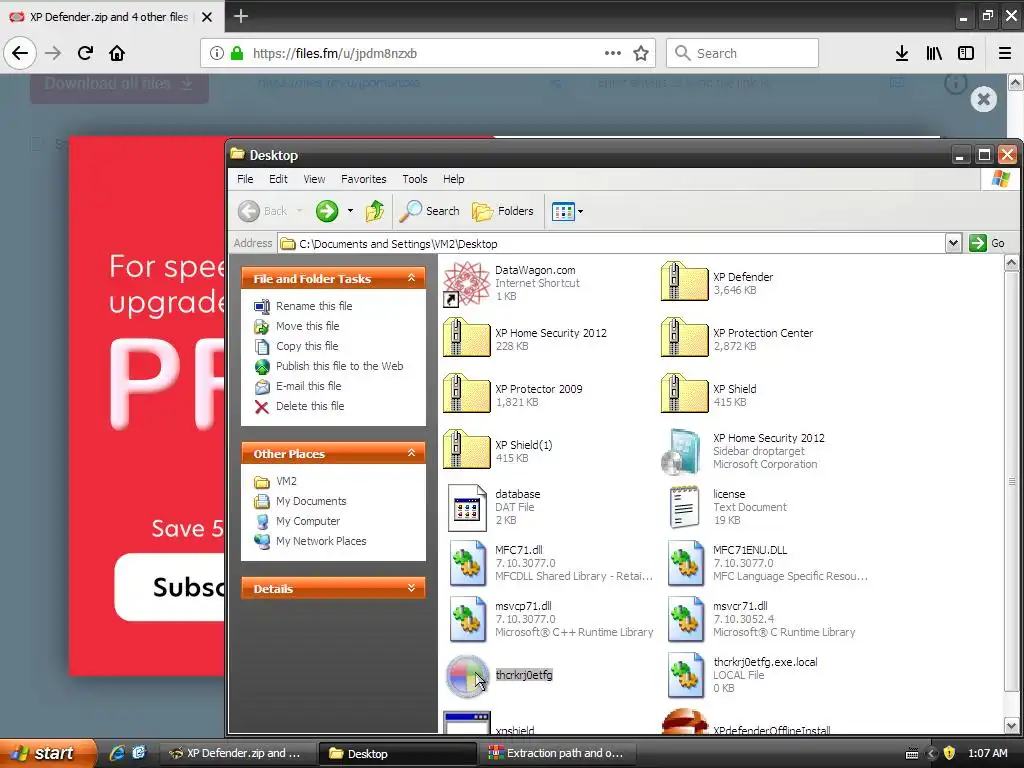Open the Edit menu in Explorer
The image size is (1024, 768).
(x=278, y=179)
